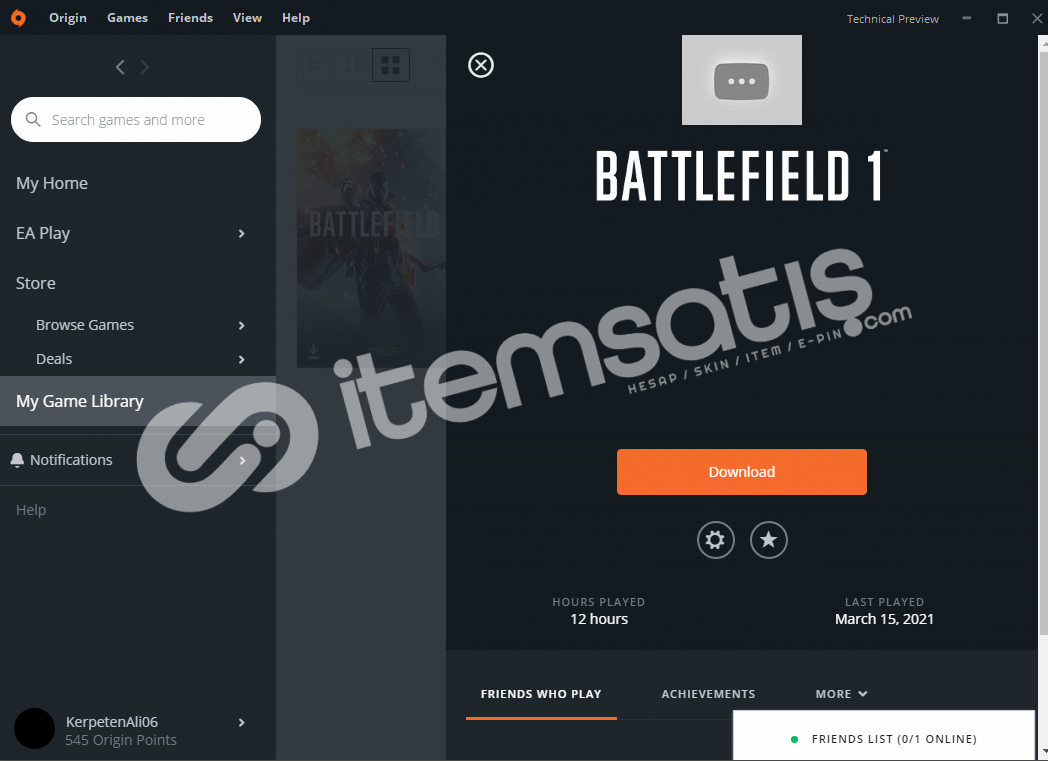
Task: Switch to the ACHIEVEMENTS tab
Action: pos(708,694)
